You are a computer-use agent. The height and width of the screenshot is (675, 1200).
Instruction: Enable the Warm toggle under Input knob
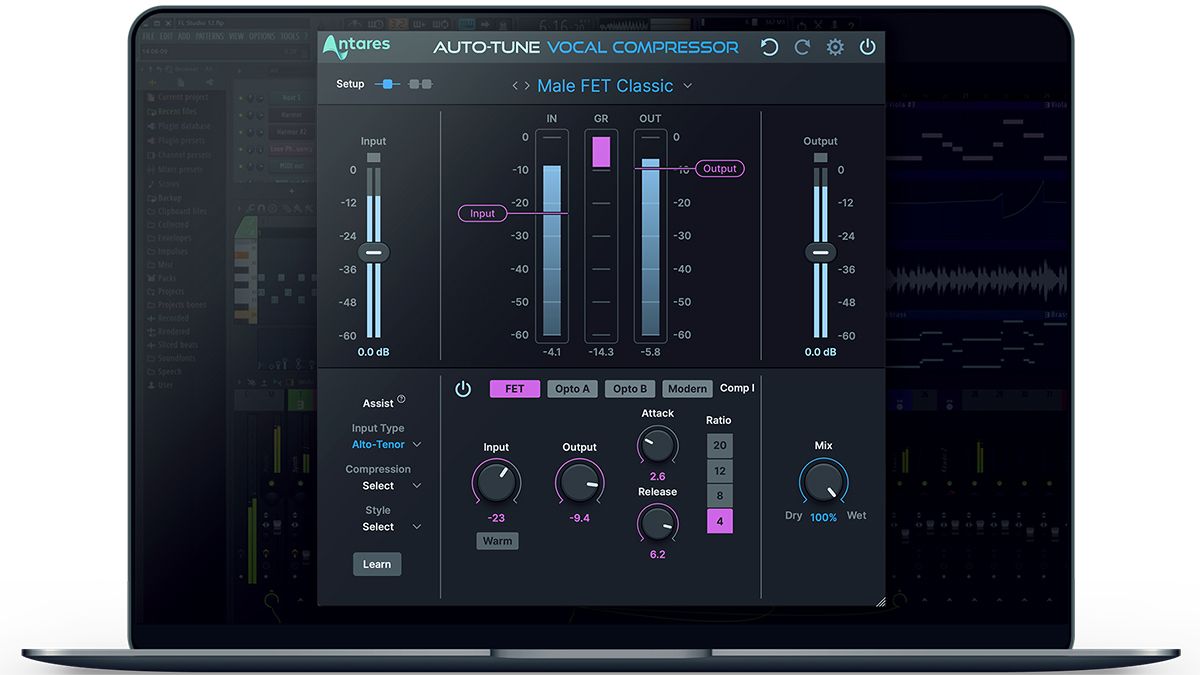click(x=497, y=541)
